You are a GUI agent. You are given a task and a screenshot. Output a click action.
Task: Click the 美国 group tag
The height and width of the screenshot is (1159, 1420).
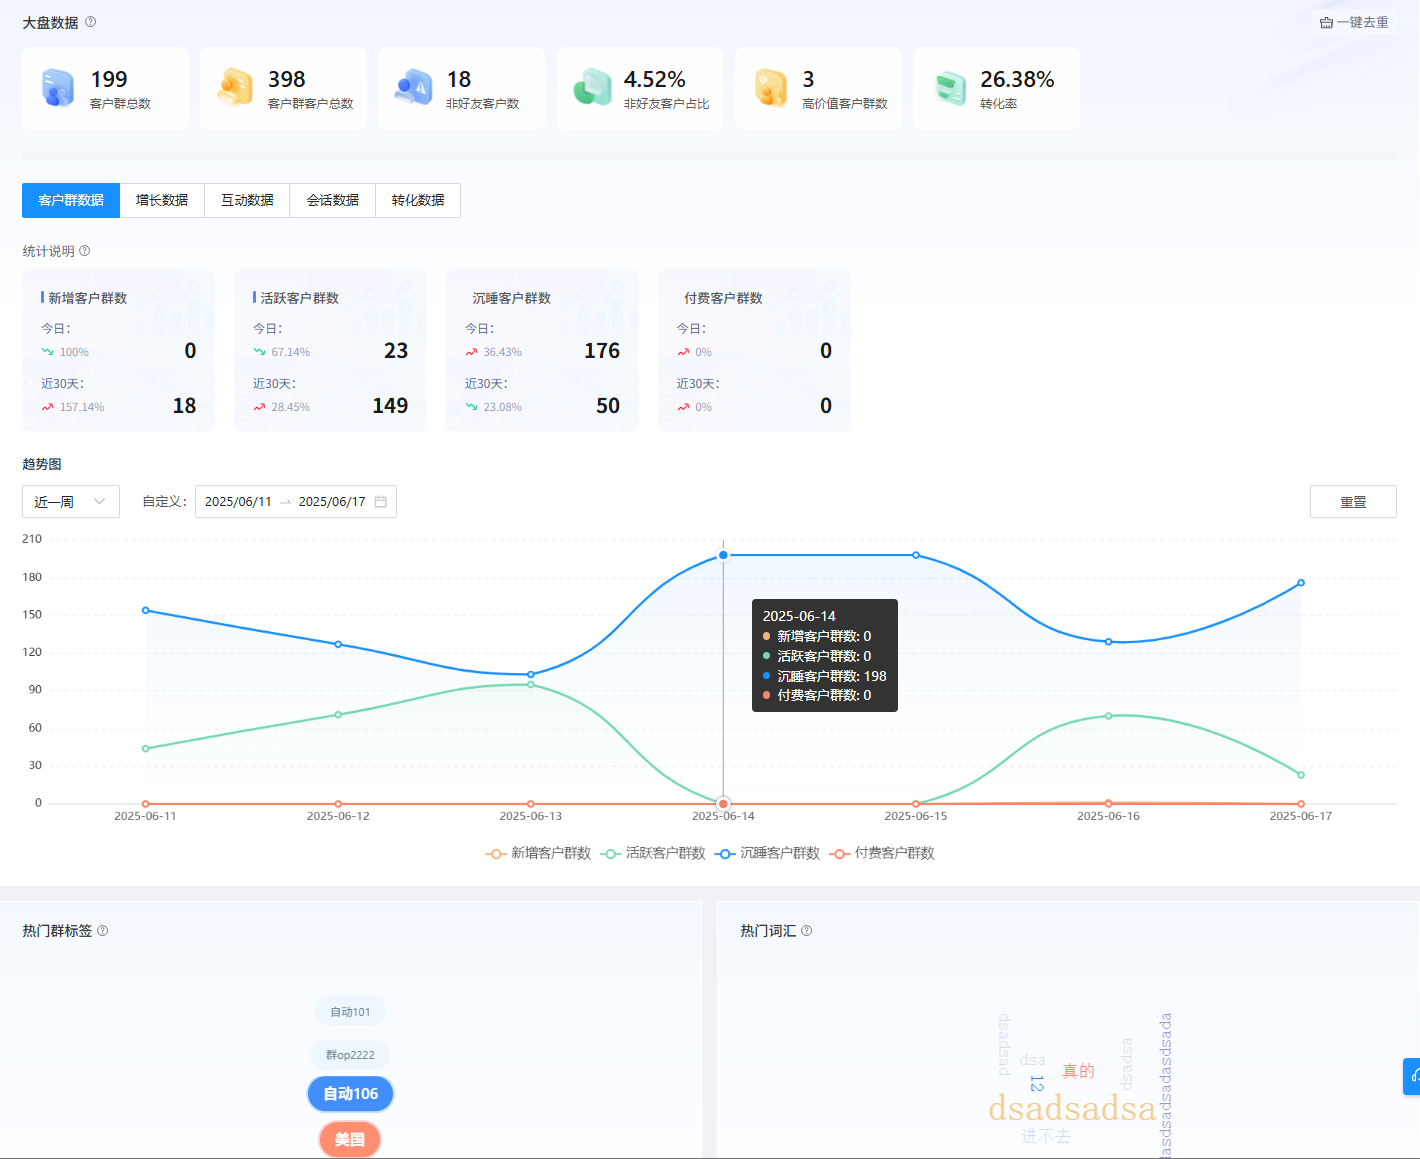point(350,1139)
